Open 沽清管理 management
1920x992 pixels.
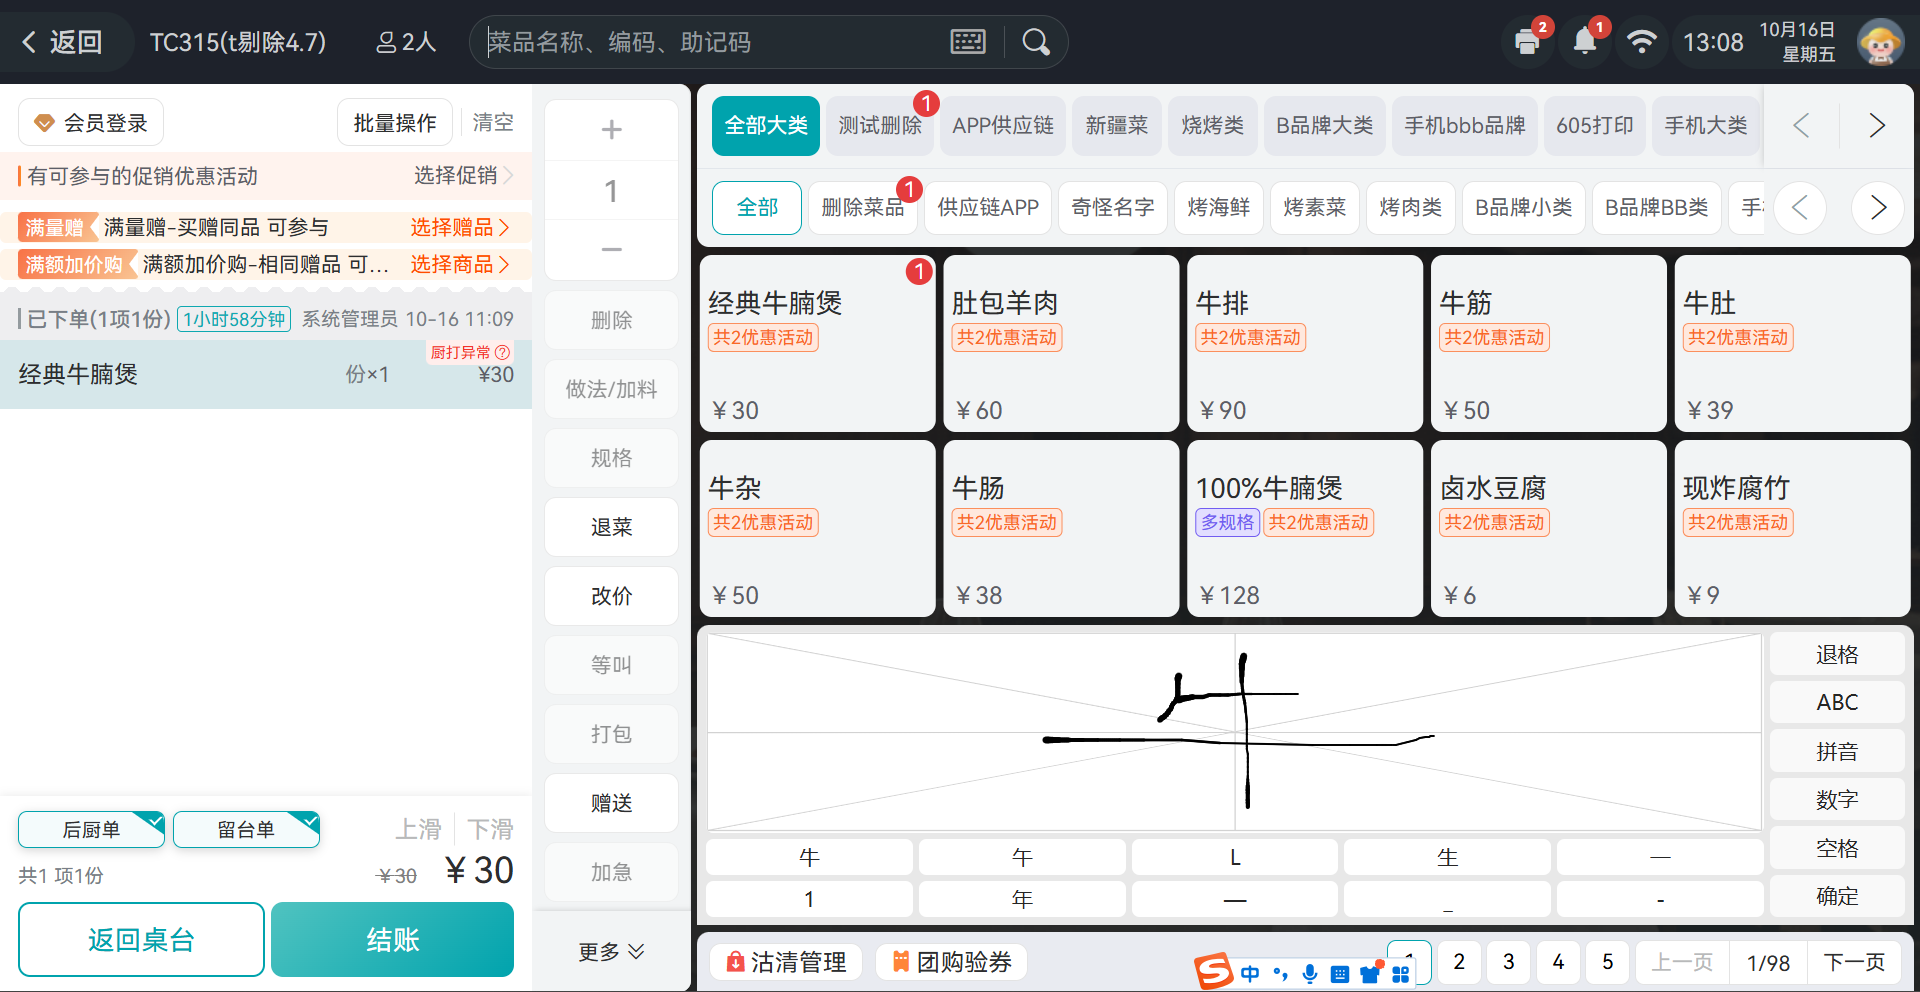tap(786, 962)
